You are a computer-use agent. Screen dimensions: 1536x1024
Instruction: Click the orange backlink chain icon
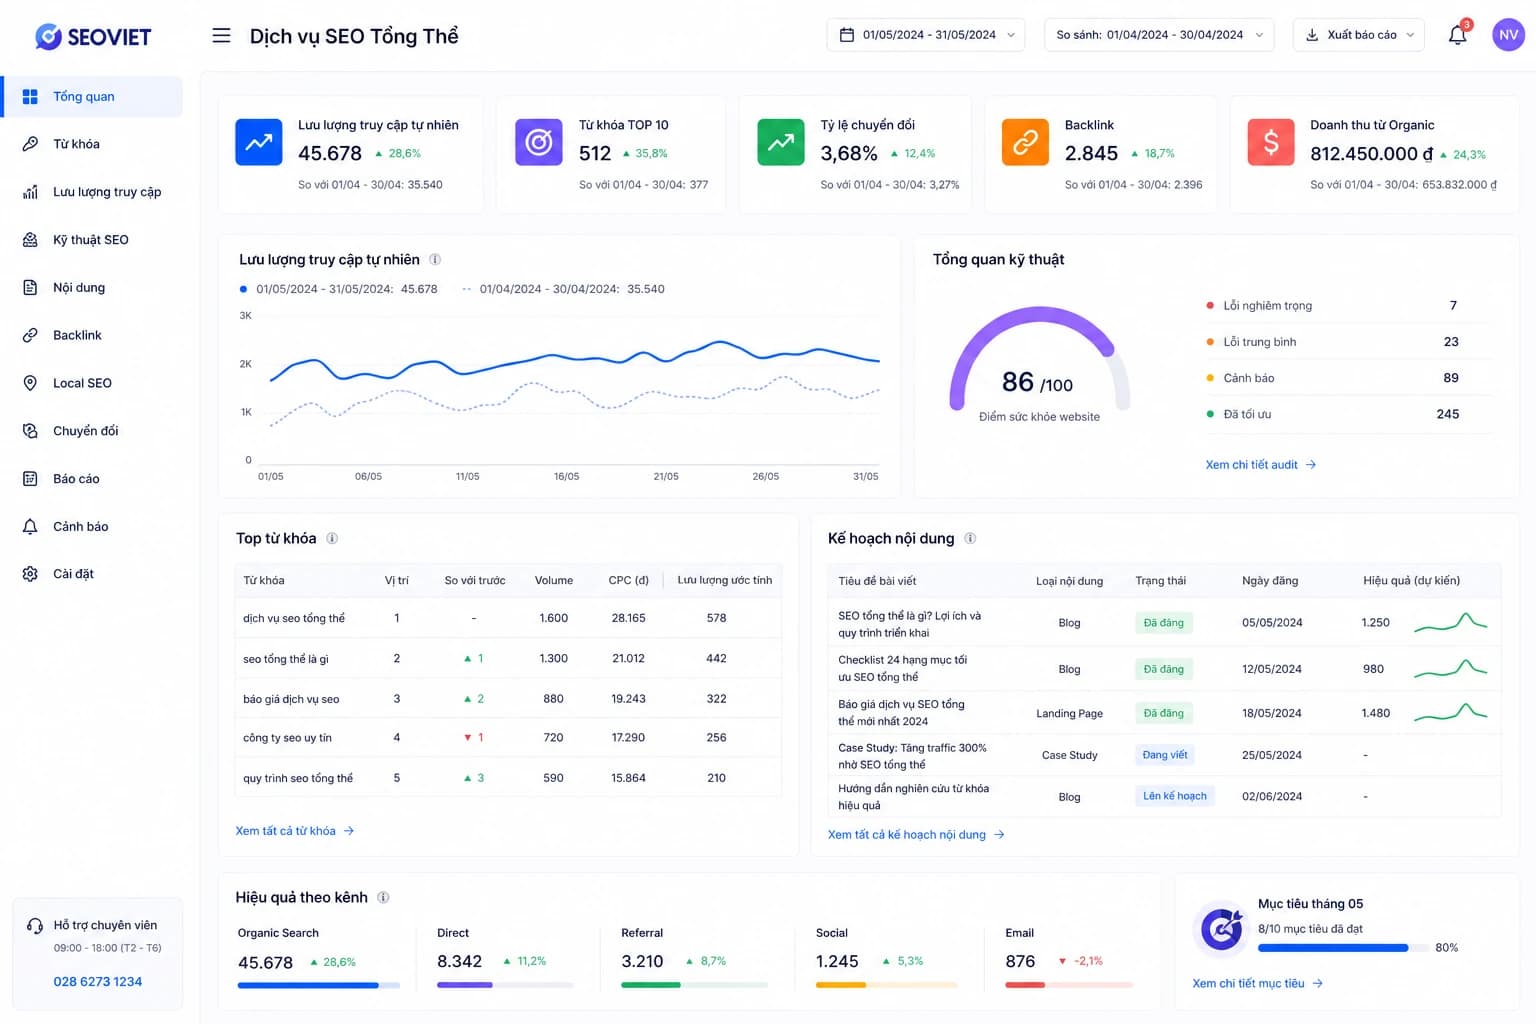[x=1025, y=142]
